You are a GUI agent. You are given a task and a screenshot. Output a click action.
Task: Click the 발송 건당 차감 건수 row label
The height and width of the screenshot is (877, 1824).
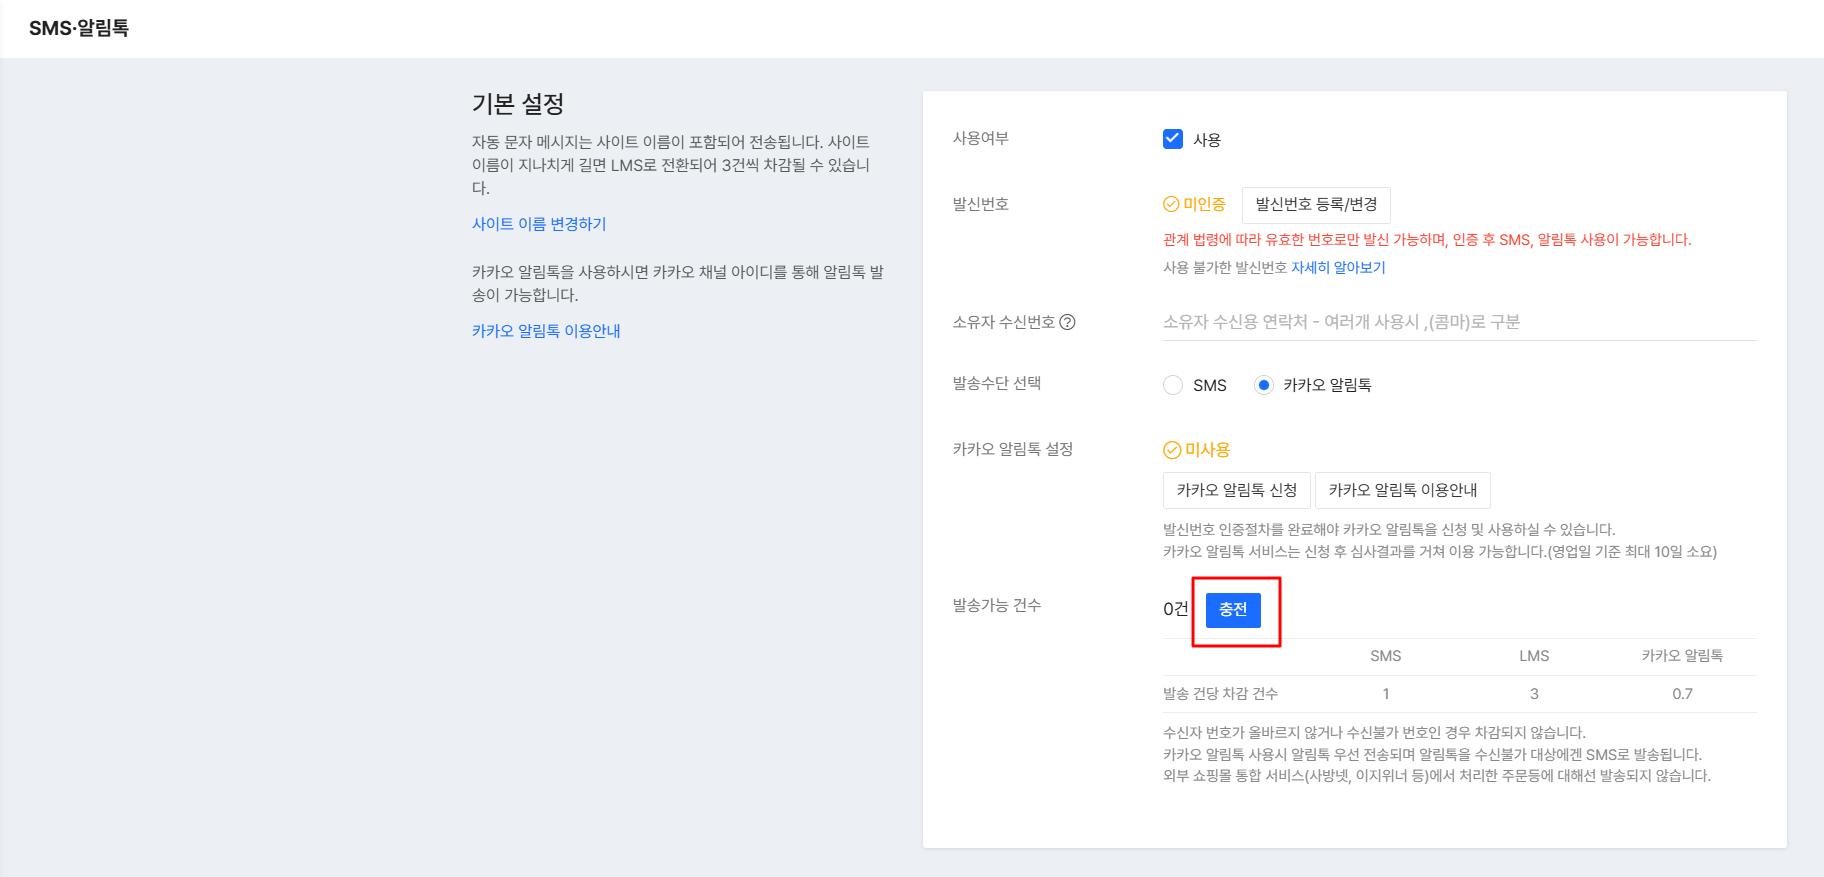[x=1220, y=694]
